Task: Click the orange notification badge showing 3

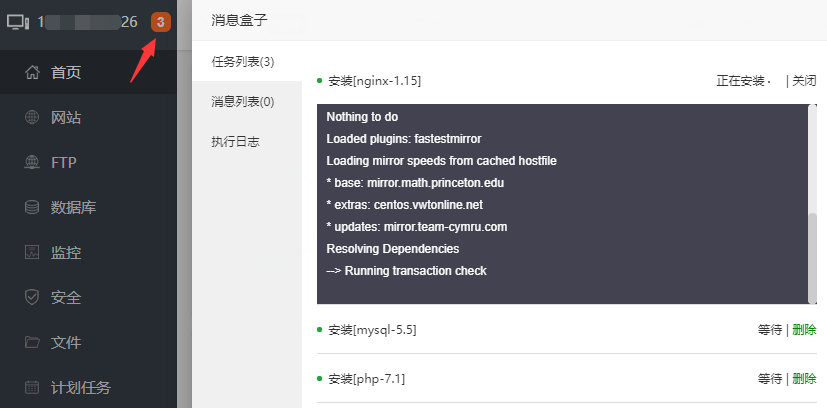Action: pyautogui.click(x=161, y=22)
